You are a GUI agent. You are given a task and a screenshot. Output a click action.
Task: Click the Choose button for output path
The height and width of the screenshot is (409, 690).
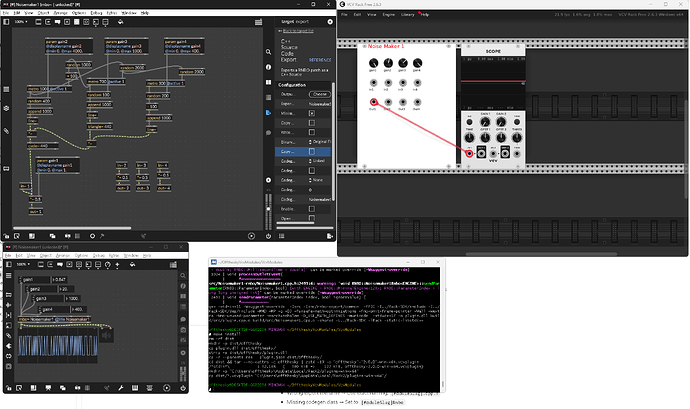320,95
